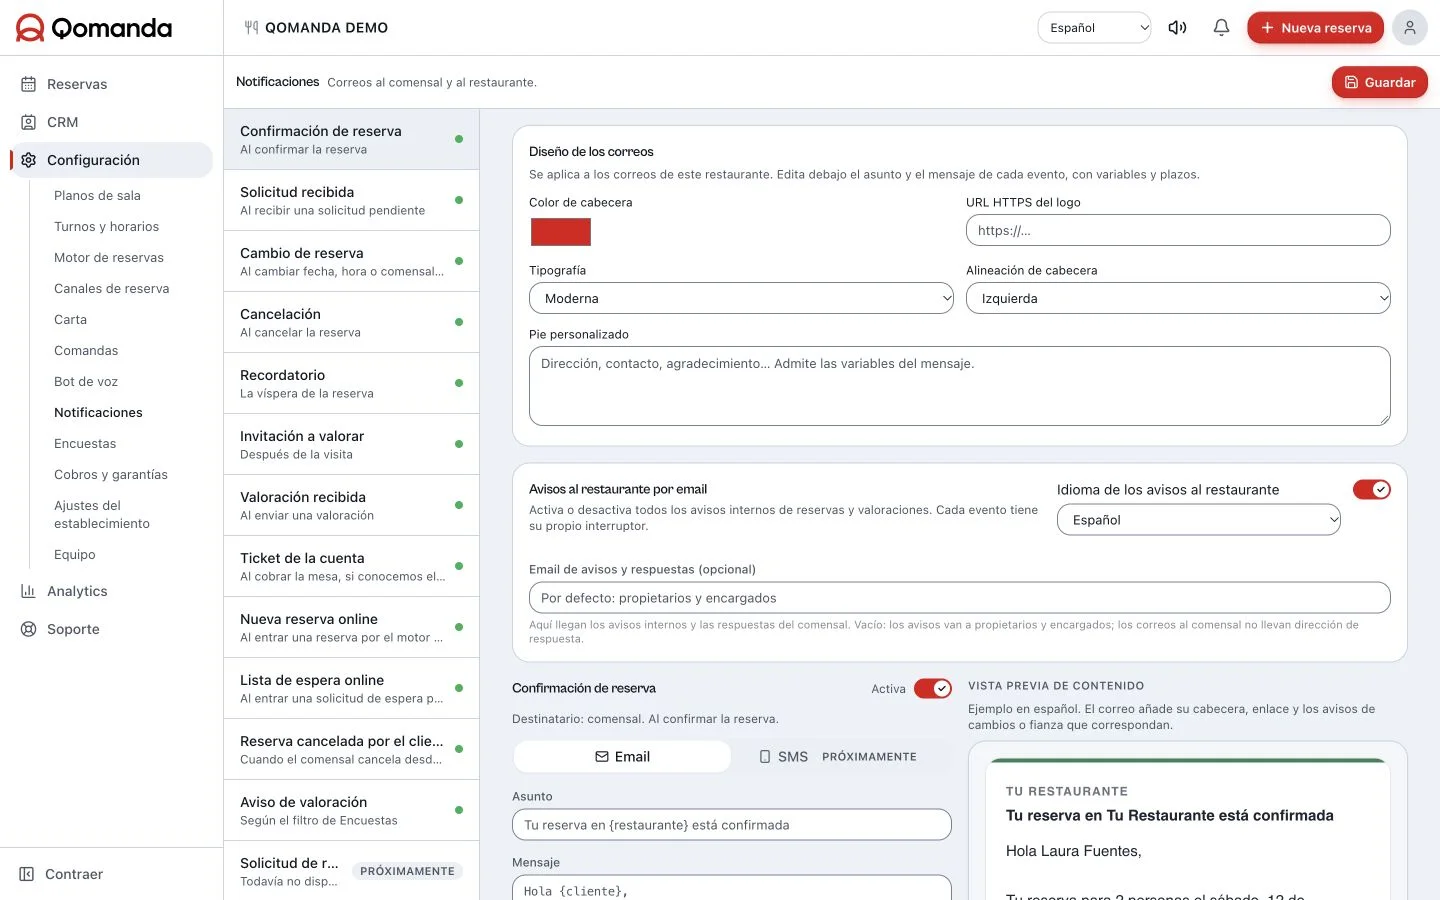This screenshot has height=900, width=1440.
Task: Focus the URL HTTPS del logo field
Action: point(1178,230)
